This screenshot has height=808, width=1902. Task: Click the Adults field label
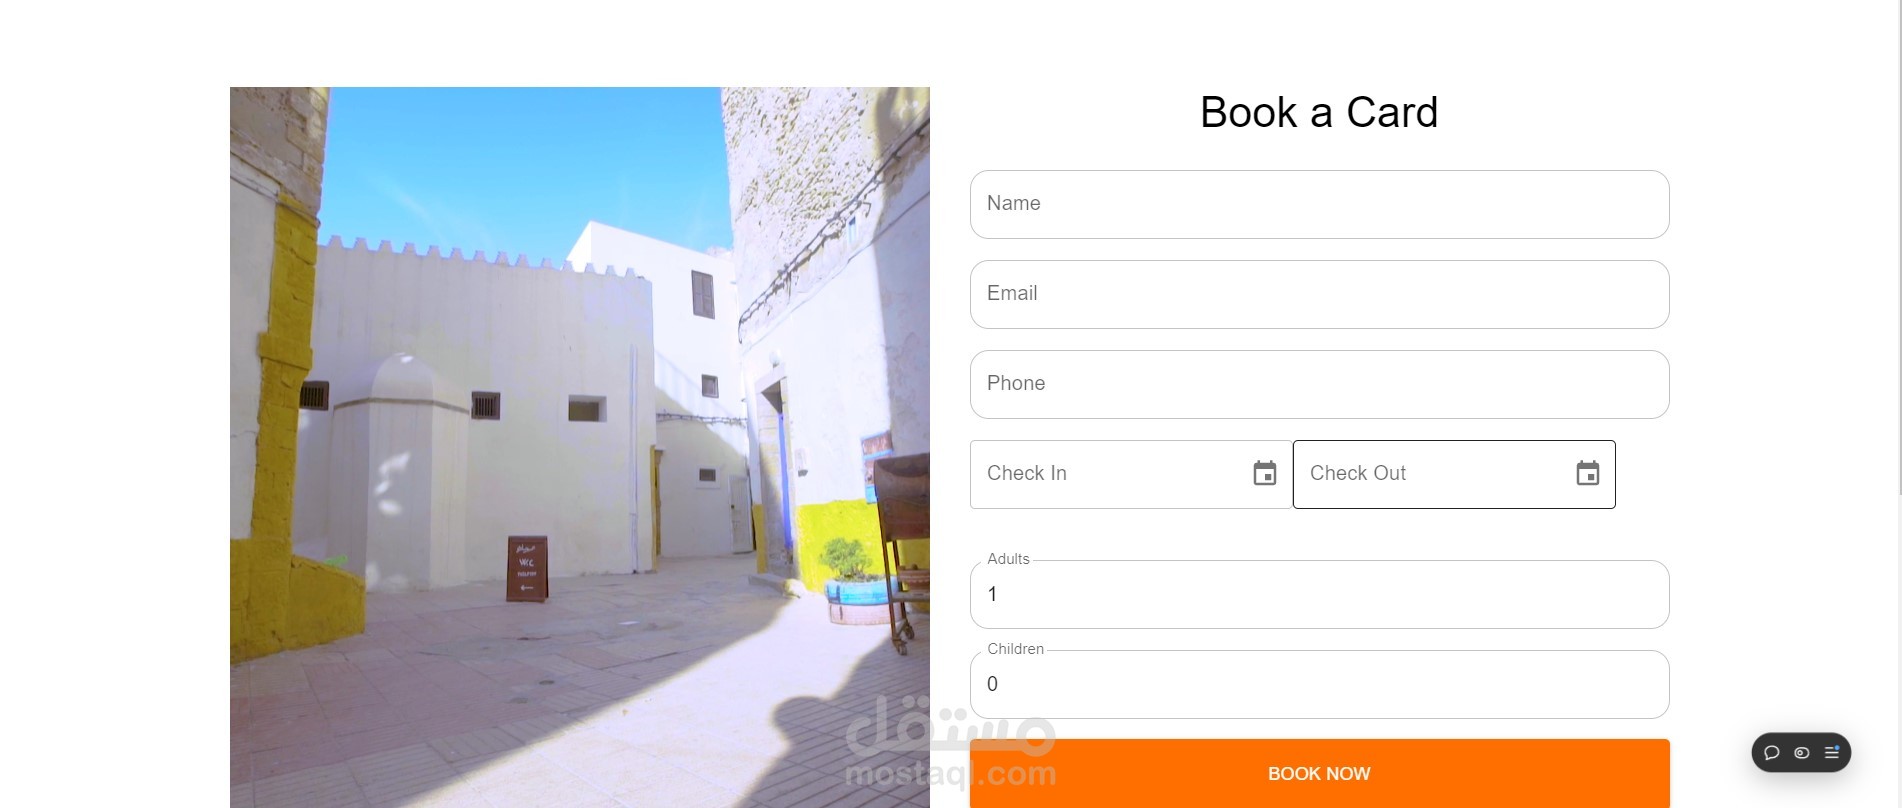tap(1008, 559)
